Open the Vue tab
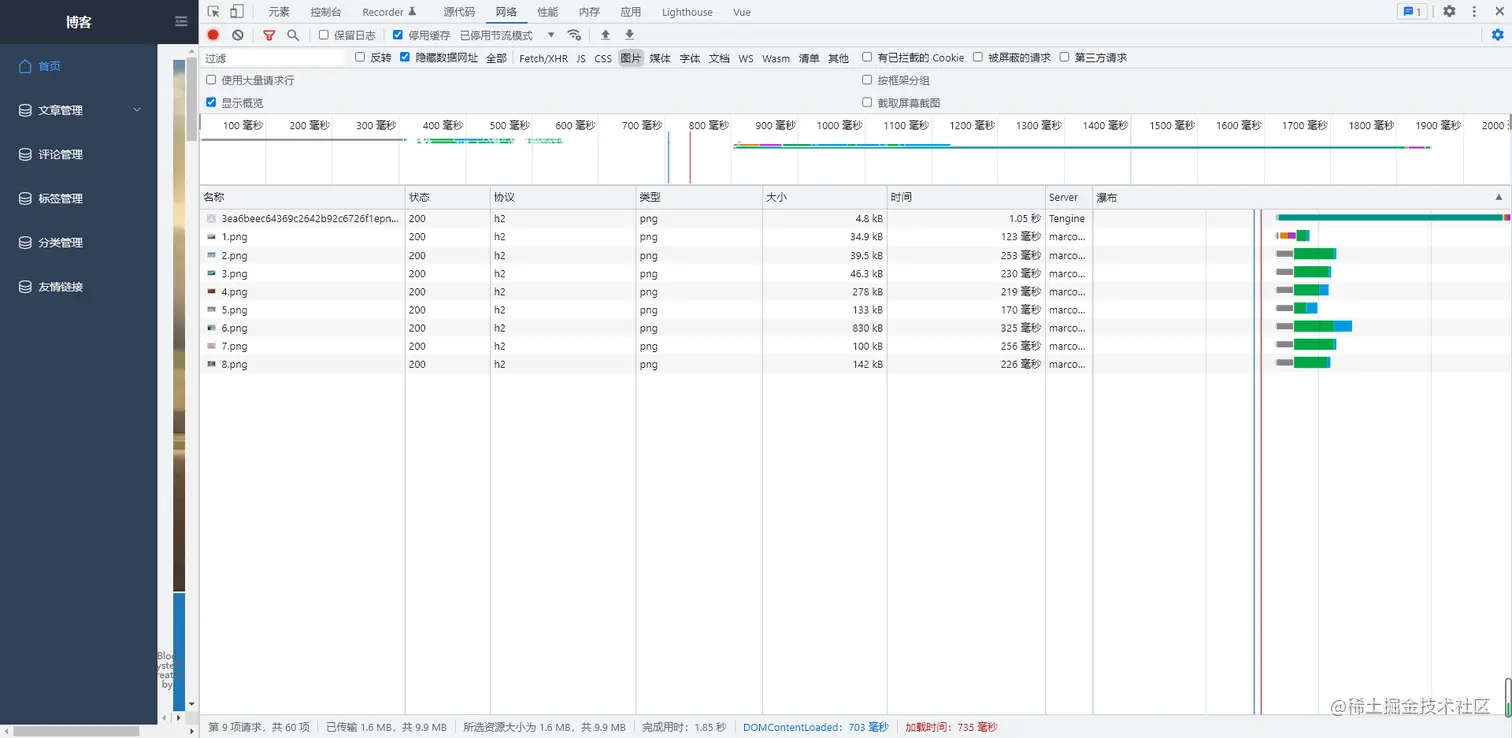1512x738 pixels. point(742,12)
